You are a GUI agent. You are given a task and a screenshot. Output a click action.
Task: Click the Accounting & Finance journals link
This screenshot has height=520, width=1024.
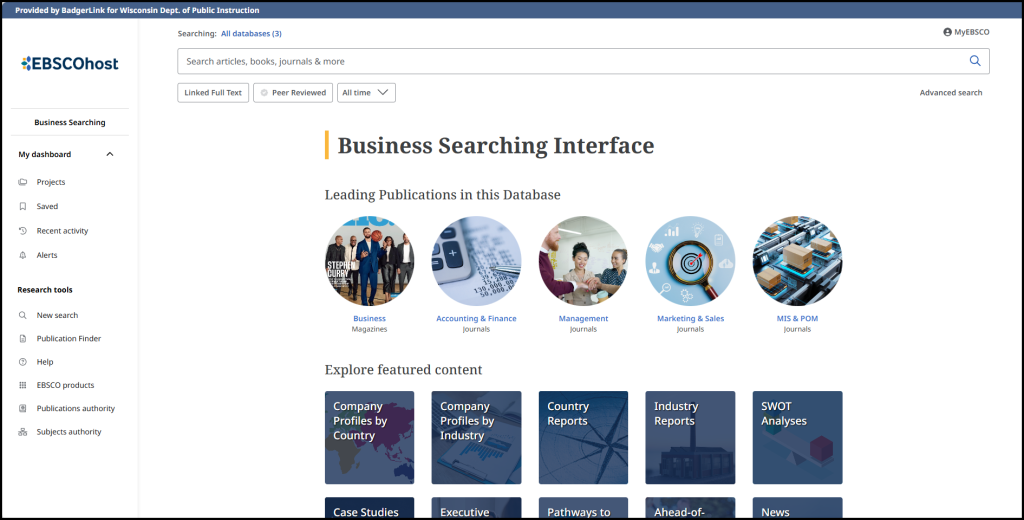tap(476, 319)
